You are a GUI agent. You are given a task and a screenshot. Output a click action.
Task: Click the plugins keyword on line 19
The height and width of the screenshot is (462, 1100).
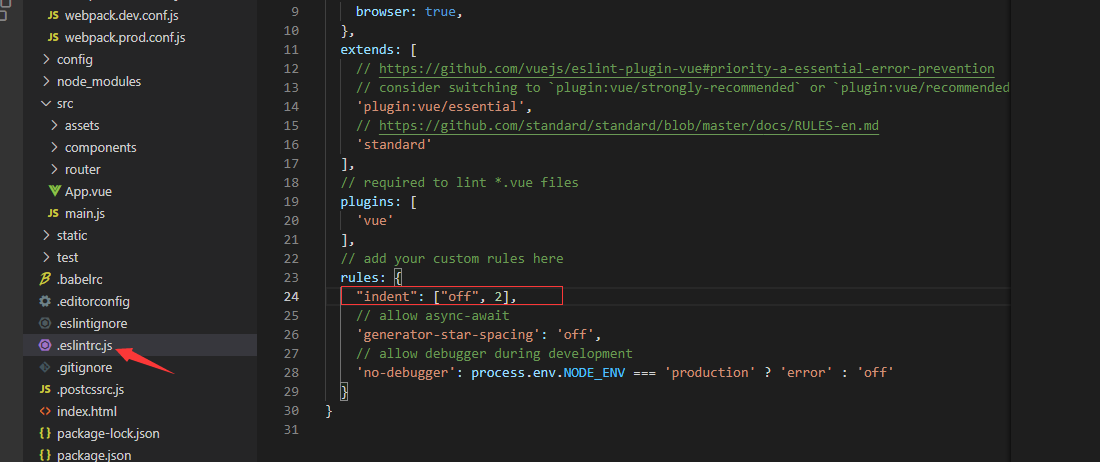pyautogui.click(x=367, y=201)
